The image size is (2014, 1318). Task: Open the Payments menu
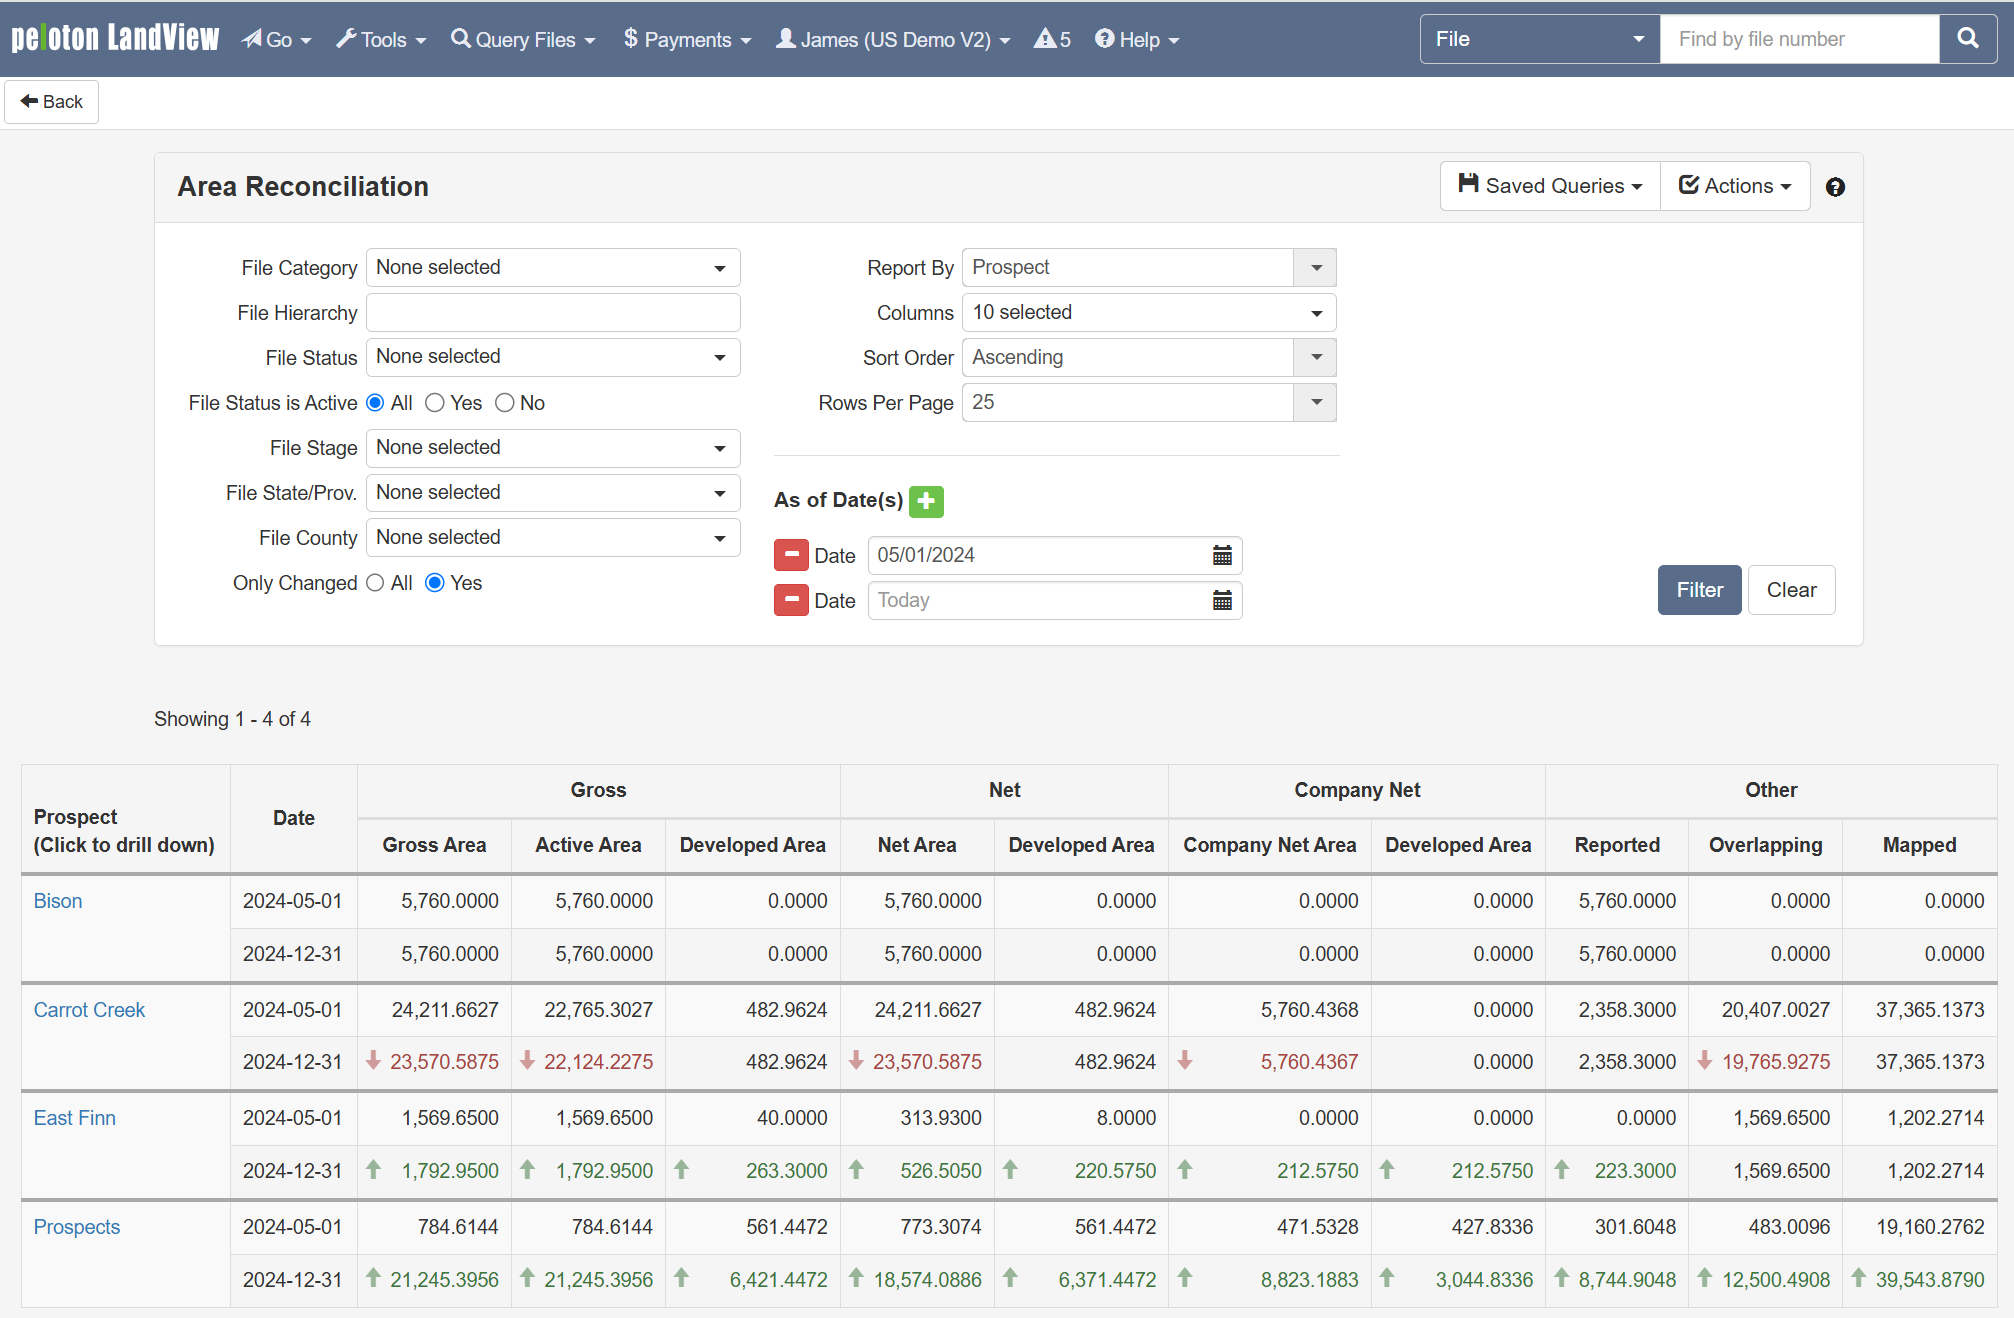687,39
